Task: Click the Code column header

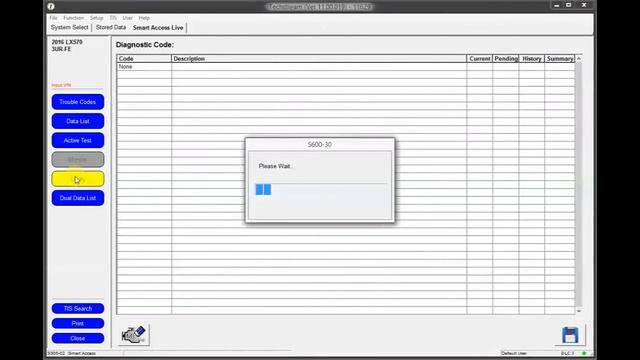Action: pos(144,59)
